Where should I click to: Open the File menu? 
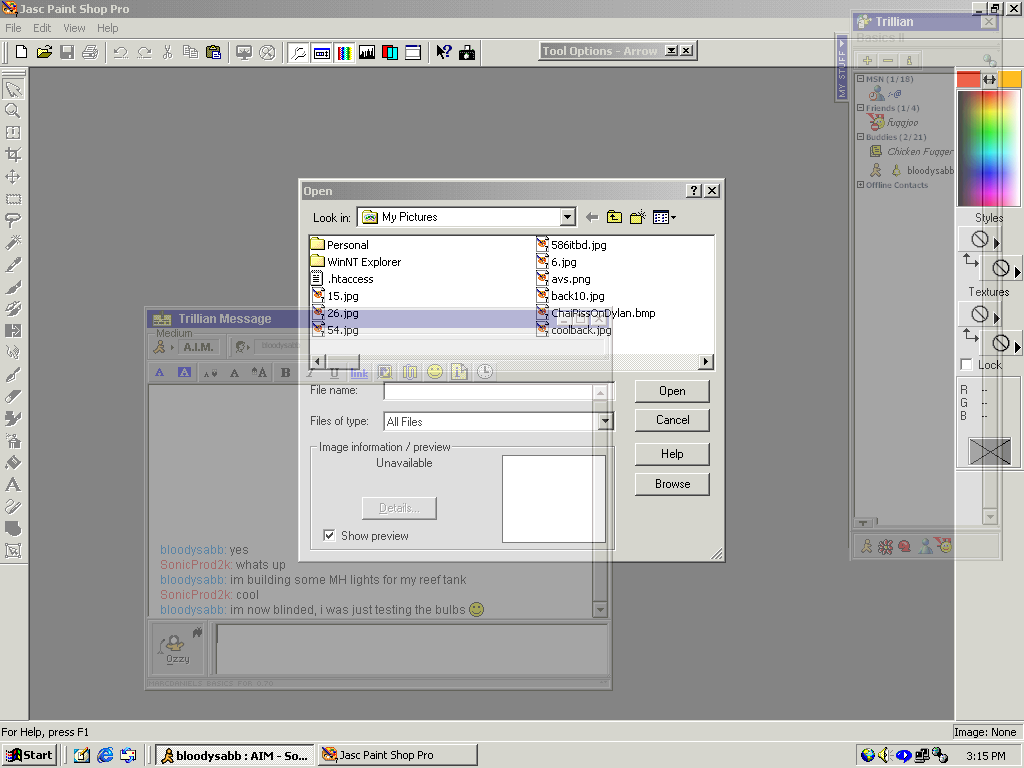pyautogui.click(x=13, y=28)
